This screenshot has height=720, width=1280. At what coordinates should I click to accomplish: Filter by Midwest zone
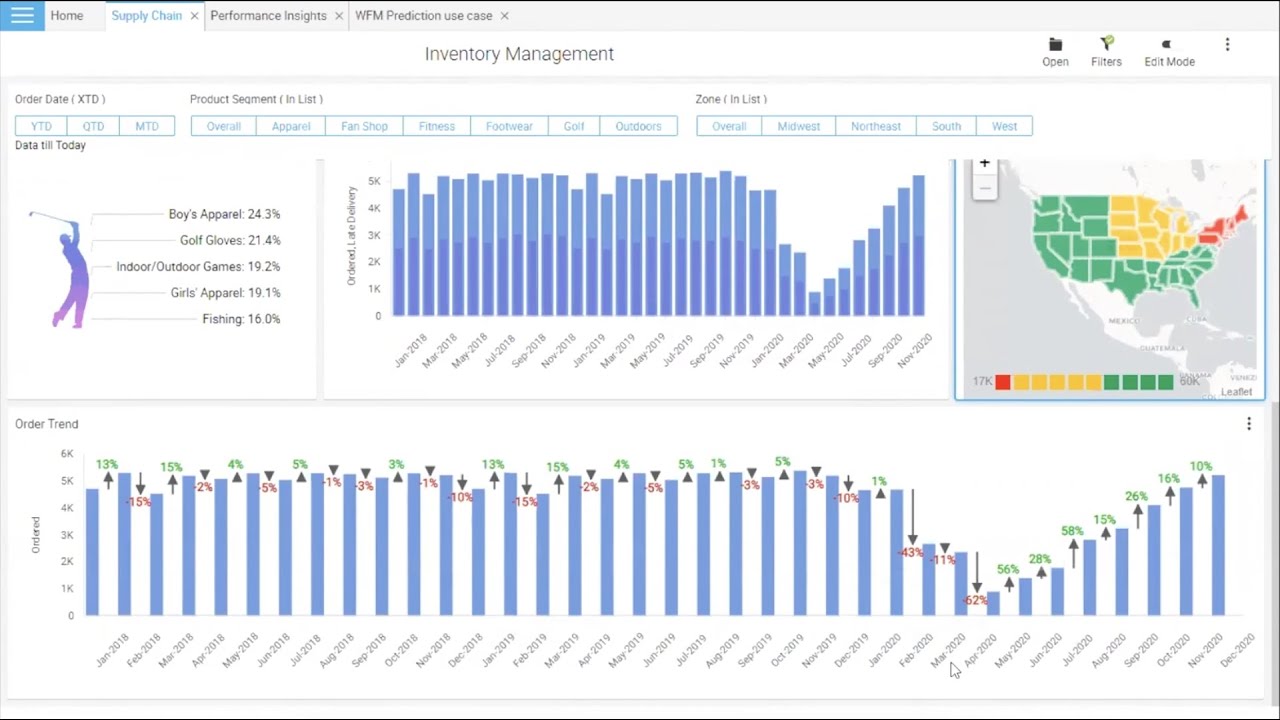coord(799,126)
